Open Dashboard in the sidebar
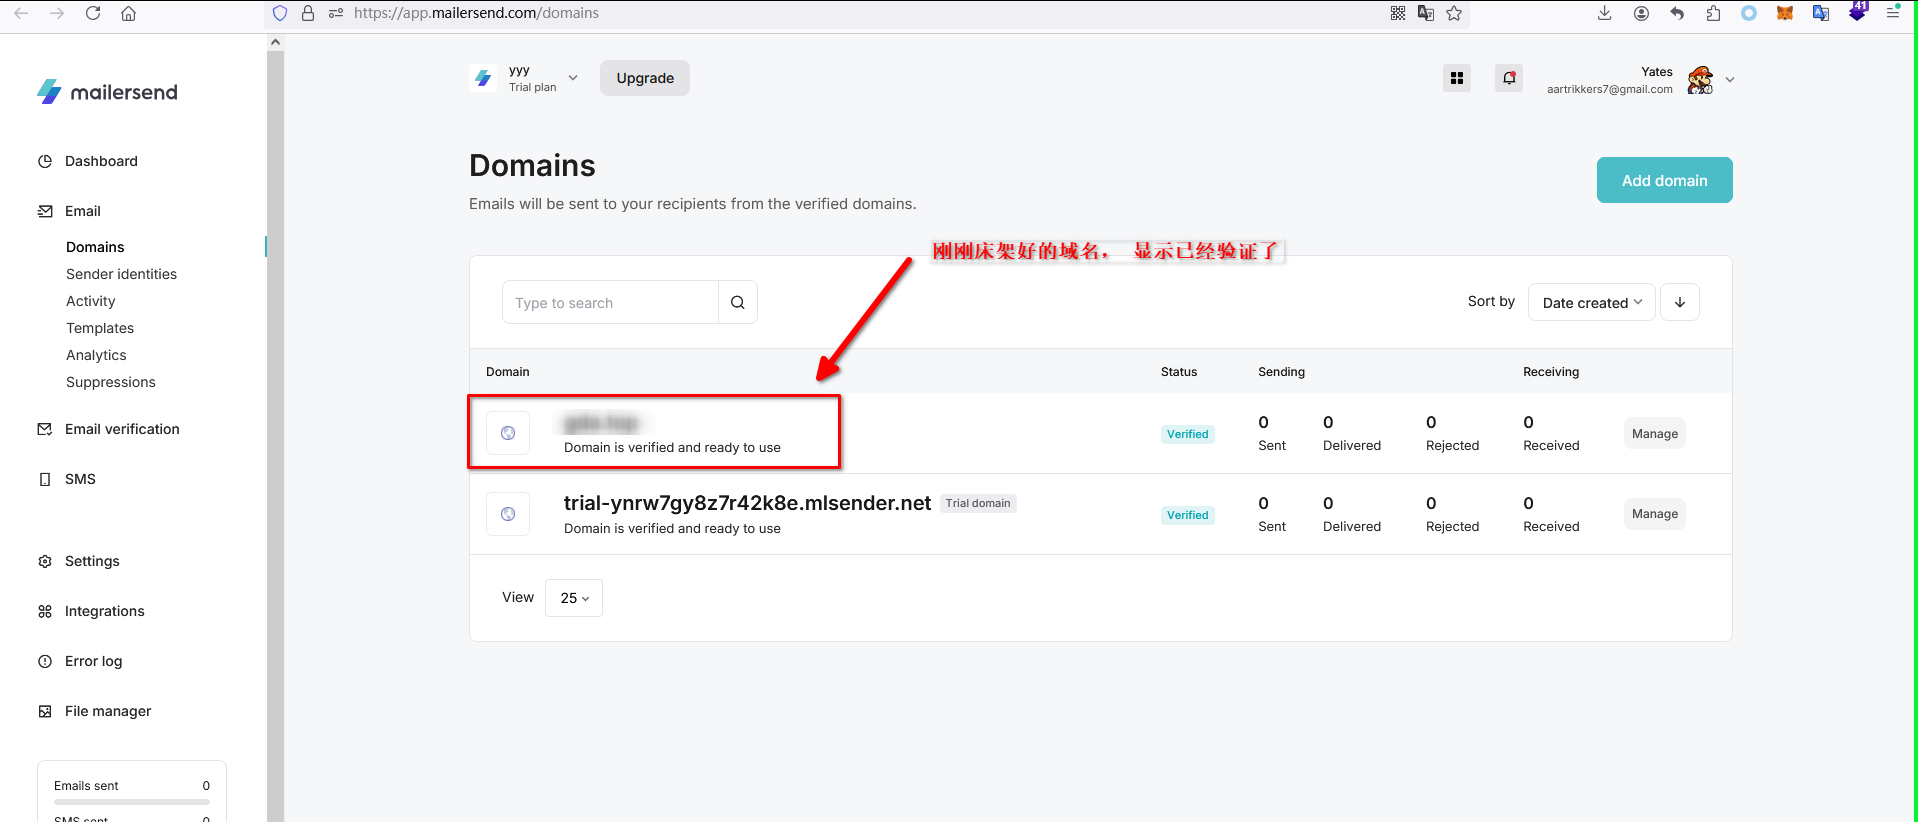 (x=101, y=161)
